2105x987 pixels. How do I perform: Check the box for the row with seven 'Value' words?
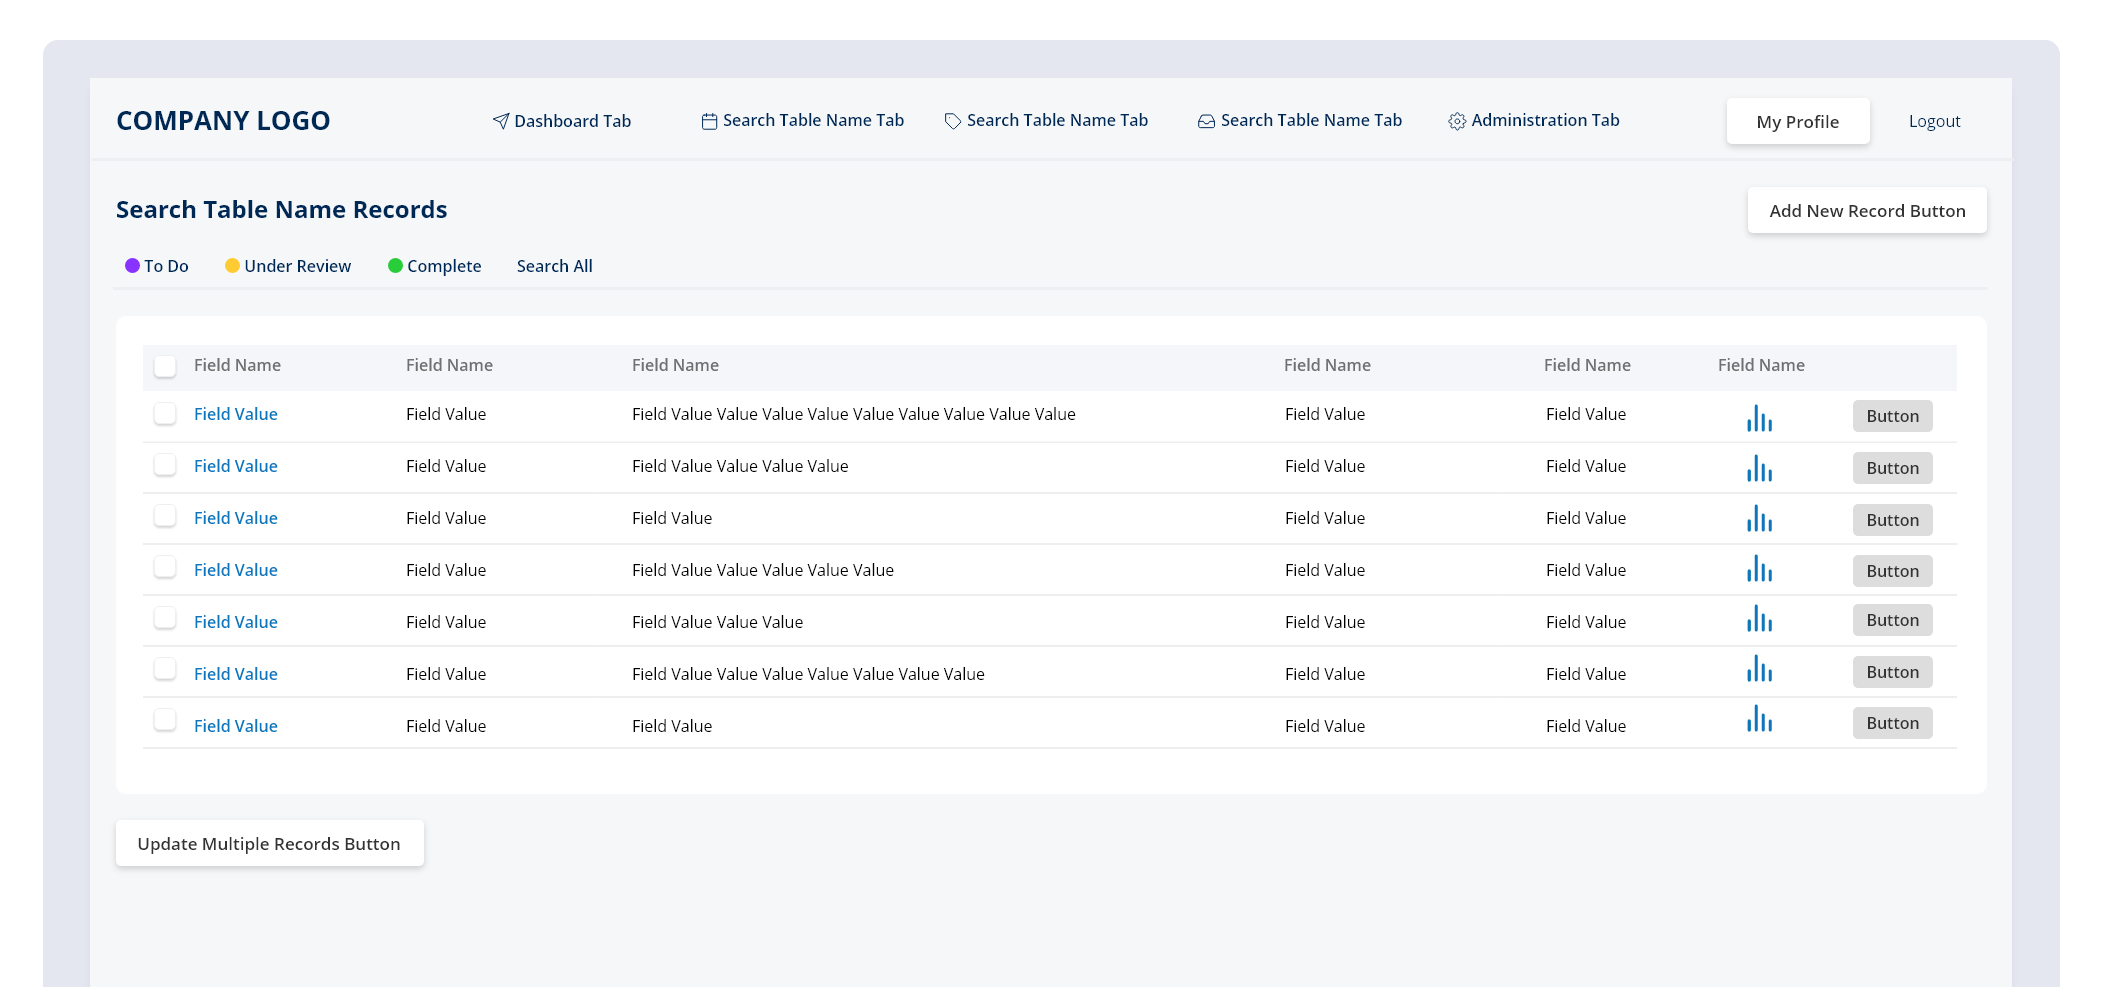click(x=165, y=669)
